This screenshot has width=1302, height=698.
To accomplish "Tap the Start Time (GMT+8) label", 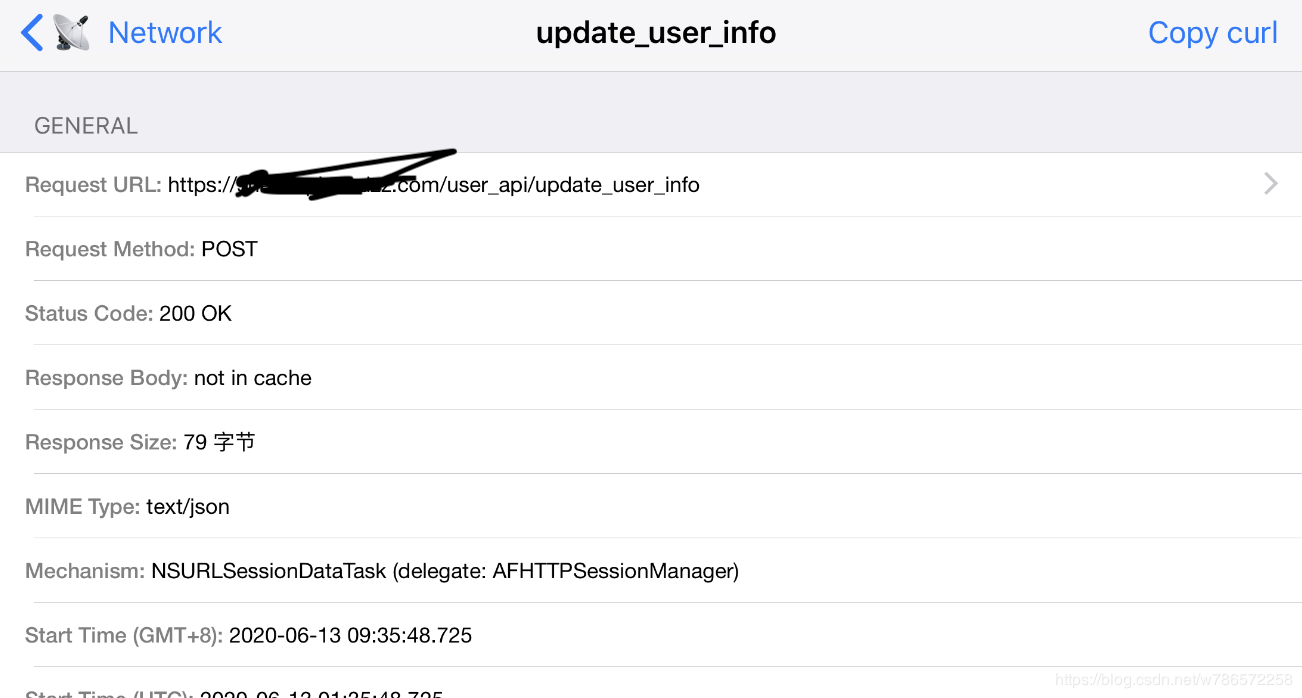I will pyautogui.click(x=124, y=635).
